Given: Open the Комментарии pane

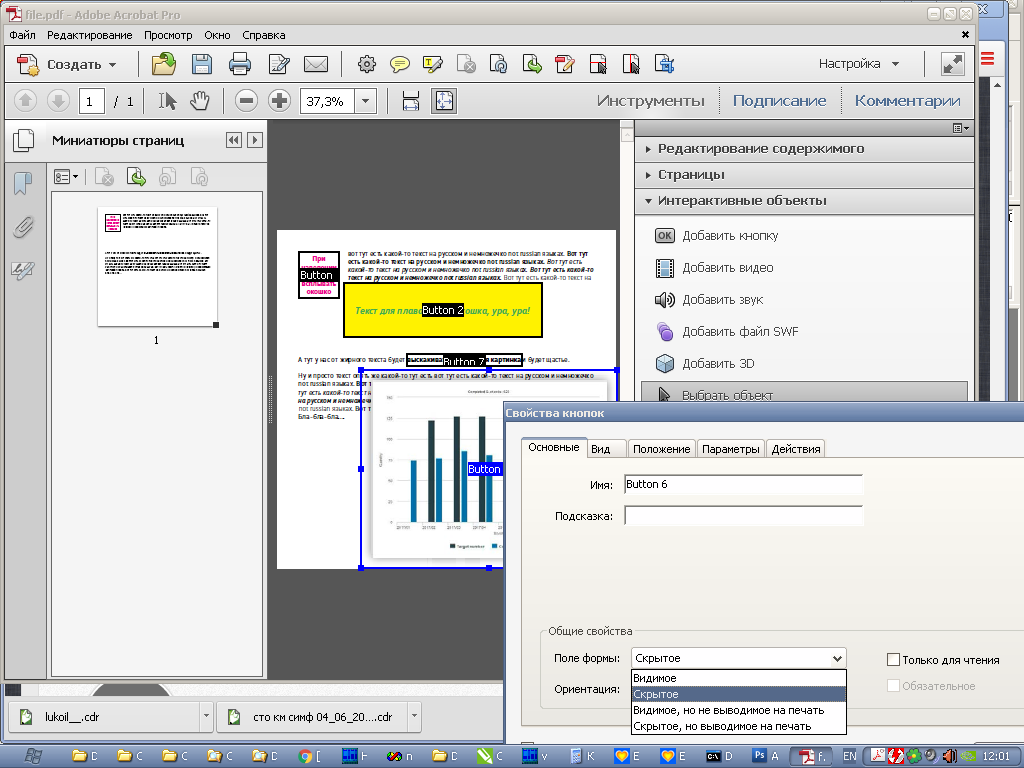Looking at the screenshot, I should [x=907, y=101].
